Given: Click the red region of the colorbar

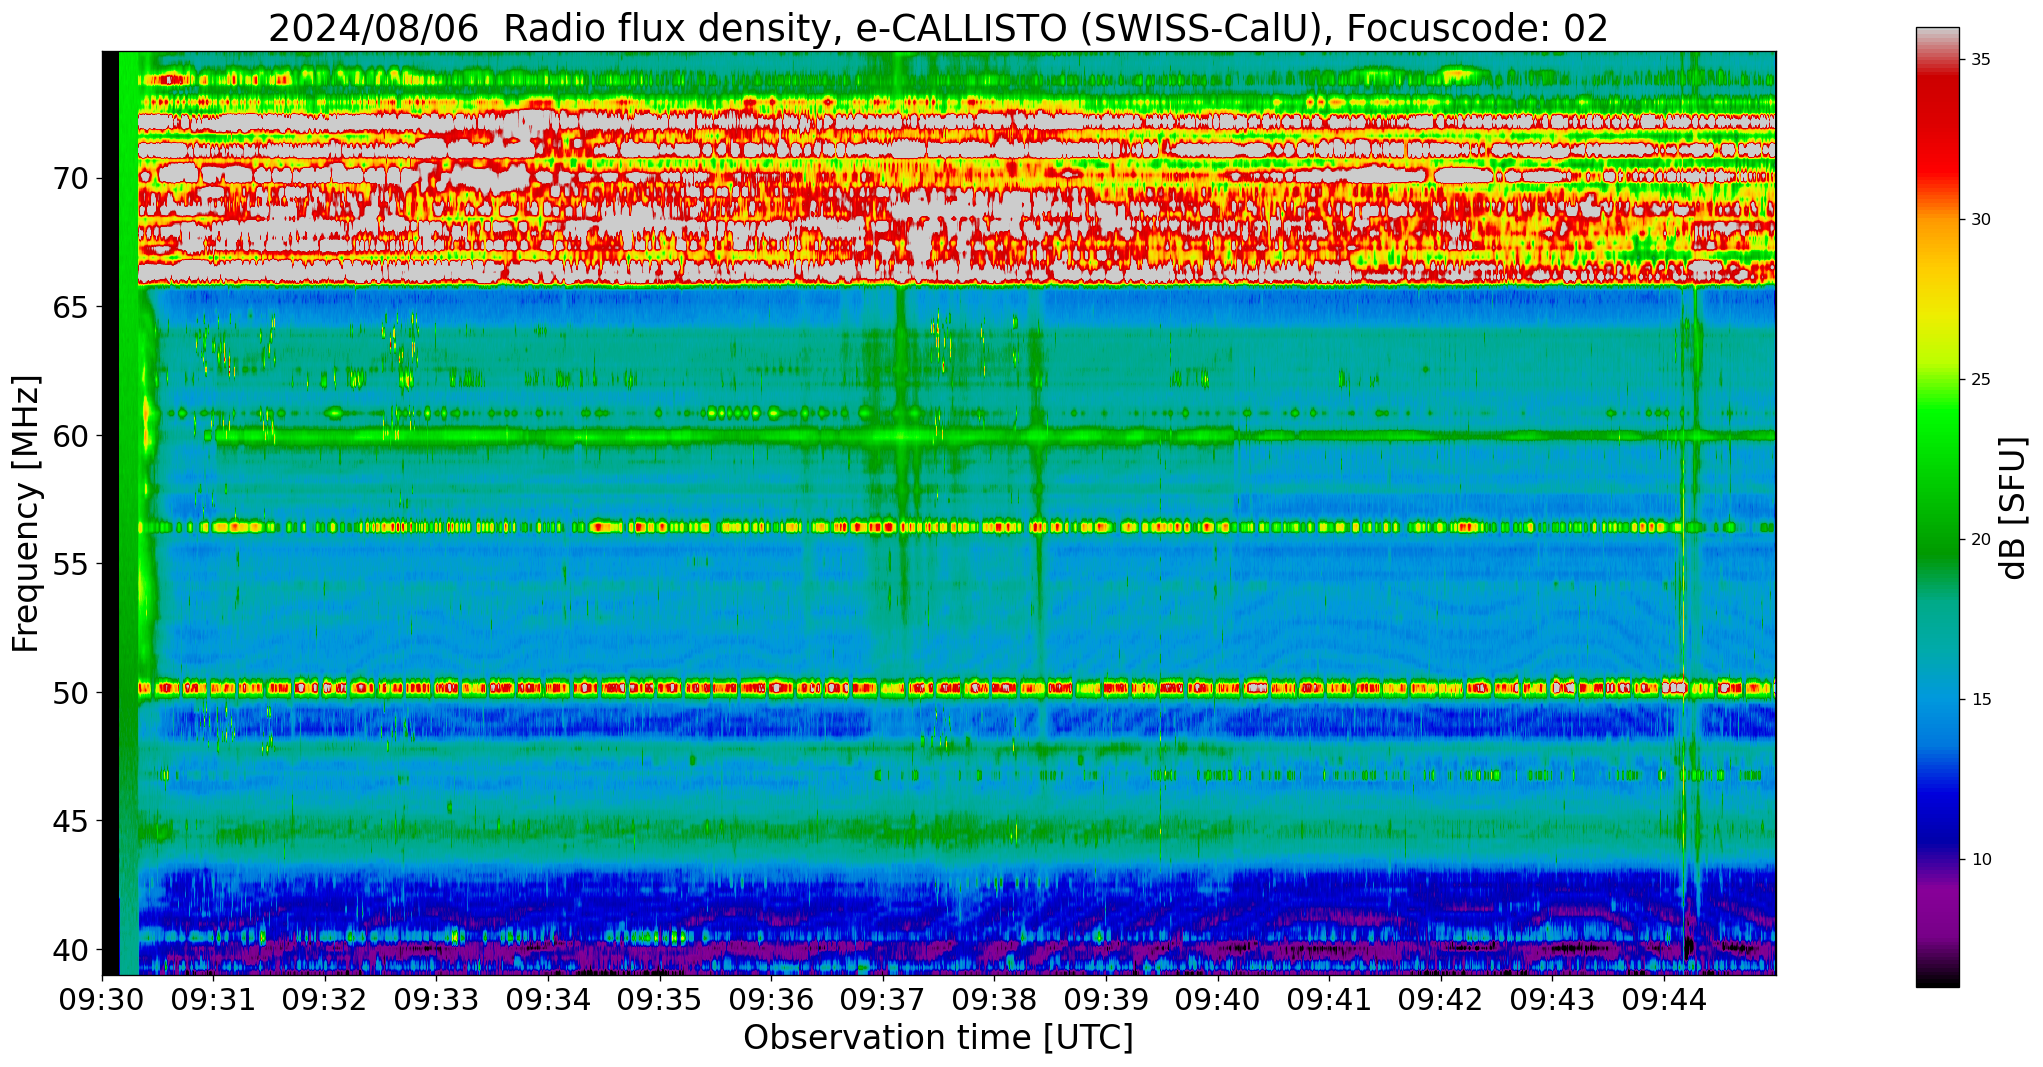Looking at the screenshot, I should coord(1937,130).
